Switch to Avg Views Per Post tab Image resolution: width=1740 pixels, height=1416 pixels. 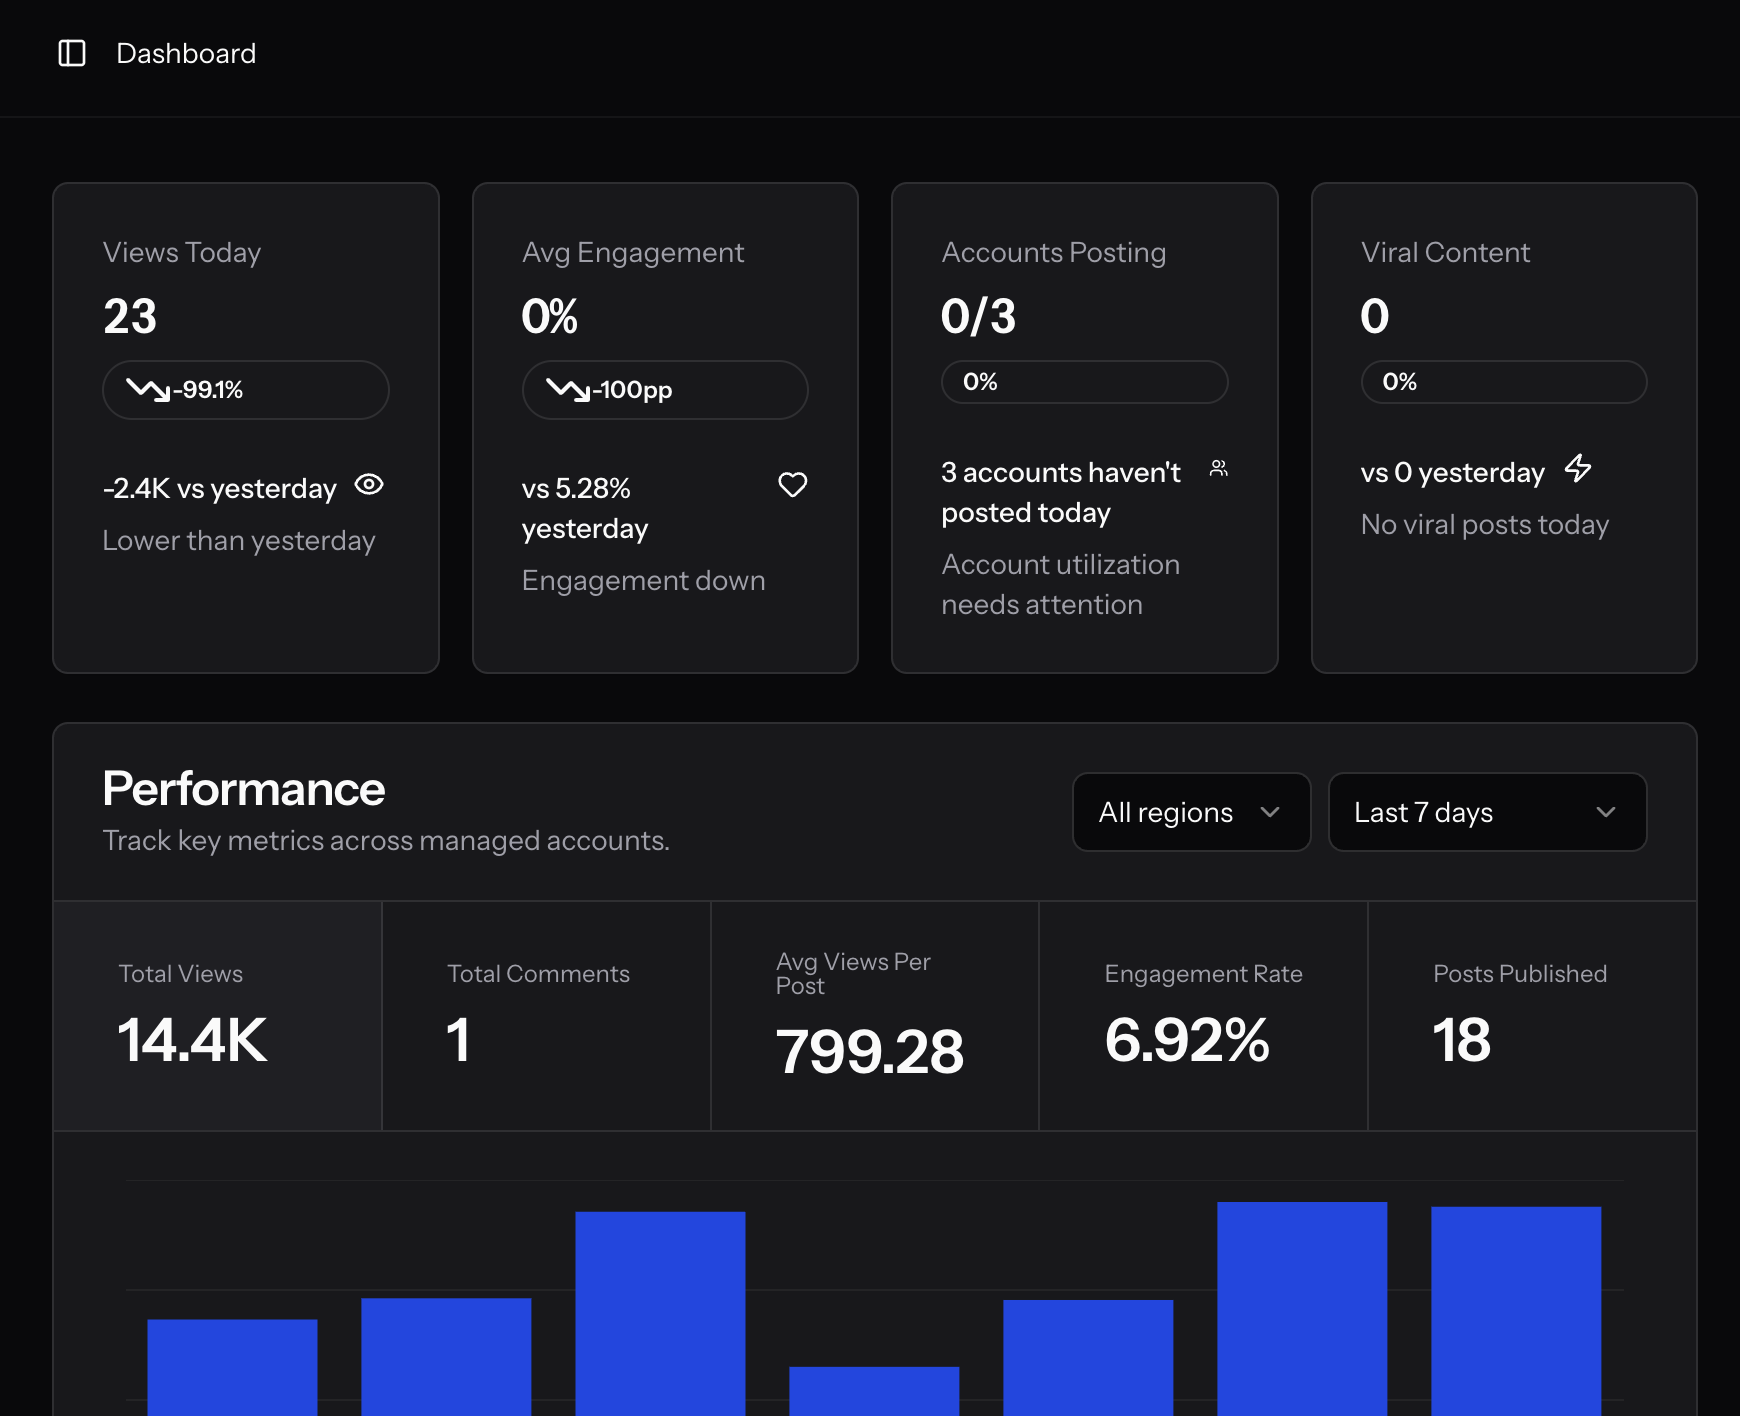pos(874,1016)
